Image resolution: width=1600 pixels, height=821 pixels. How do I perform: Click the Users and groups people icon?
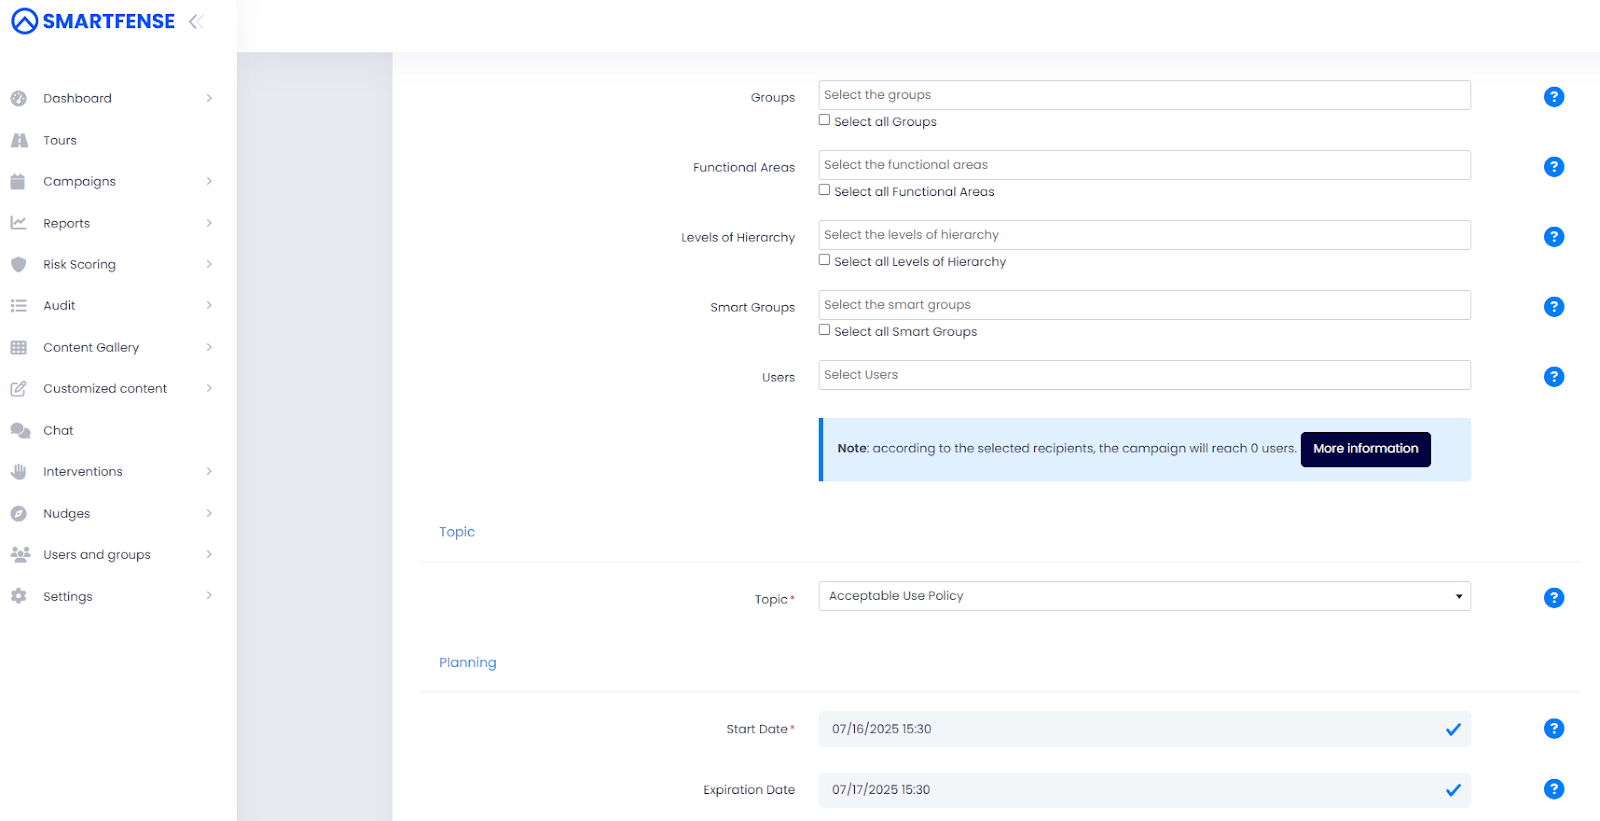click(20, 554)
